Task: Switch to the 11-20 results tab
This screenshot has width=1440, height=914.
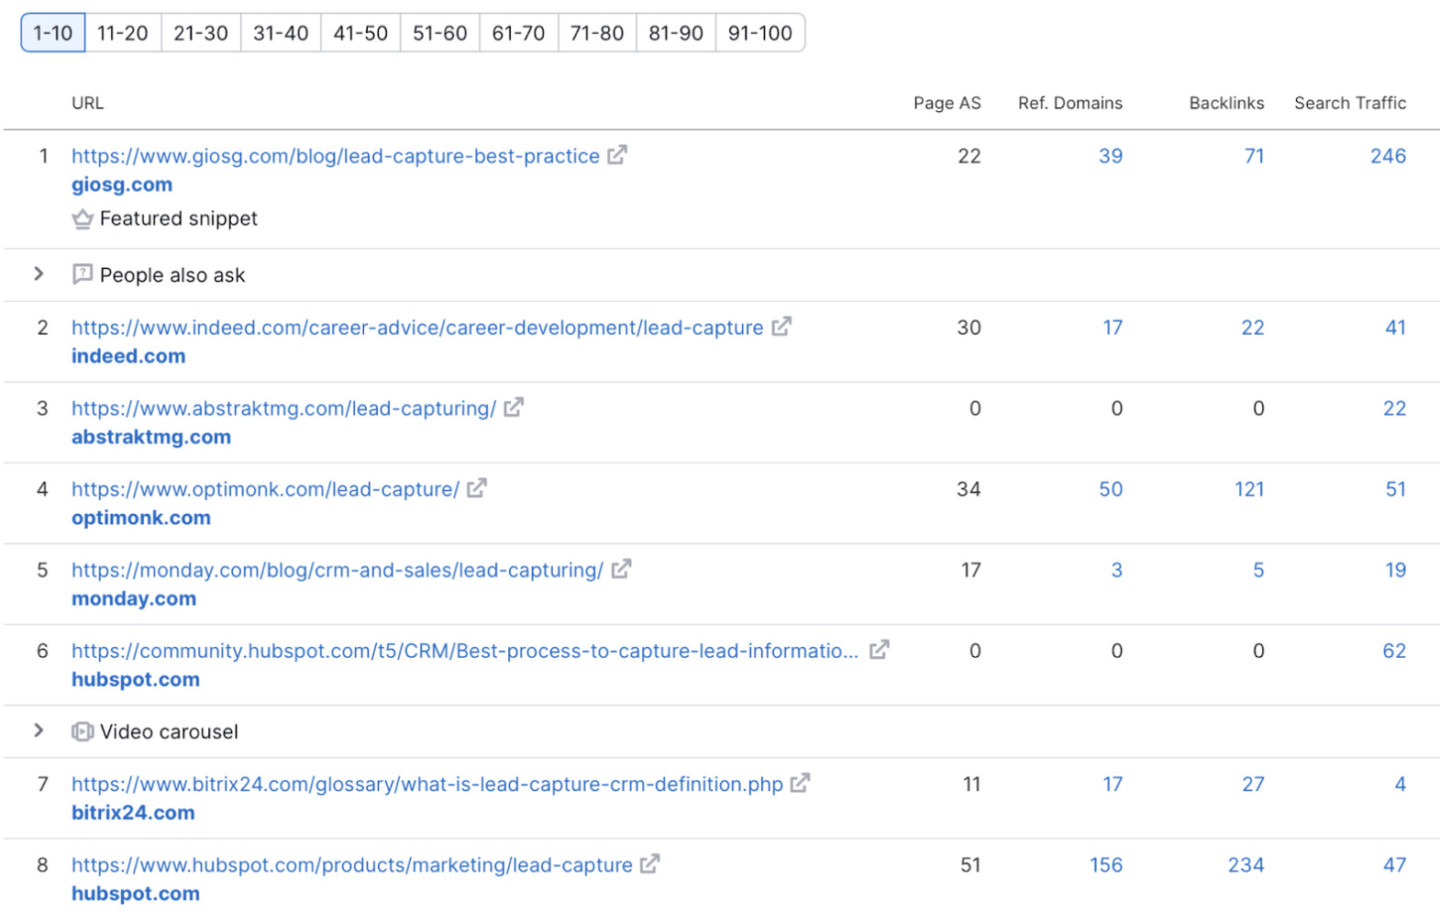Action: (x=123, y=33)
